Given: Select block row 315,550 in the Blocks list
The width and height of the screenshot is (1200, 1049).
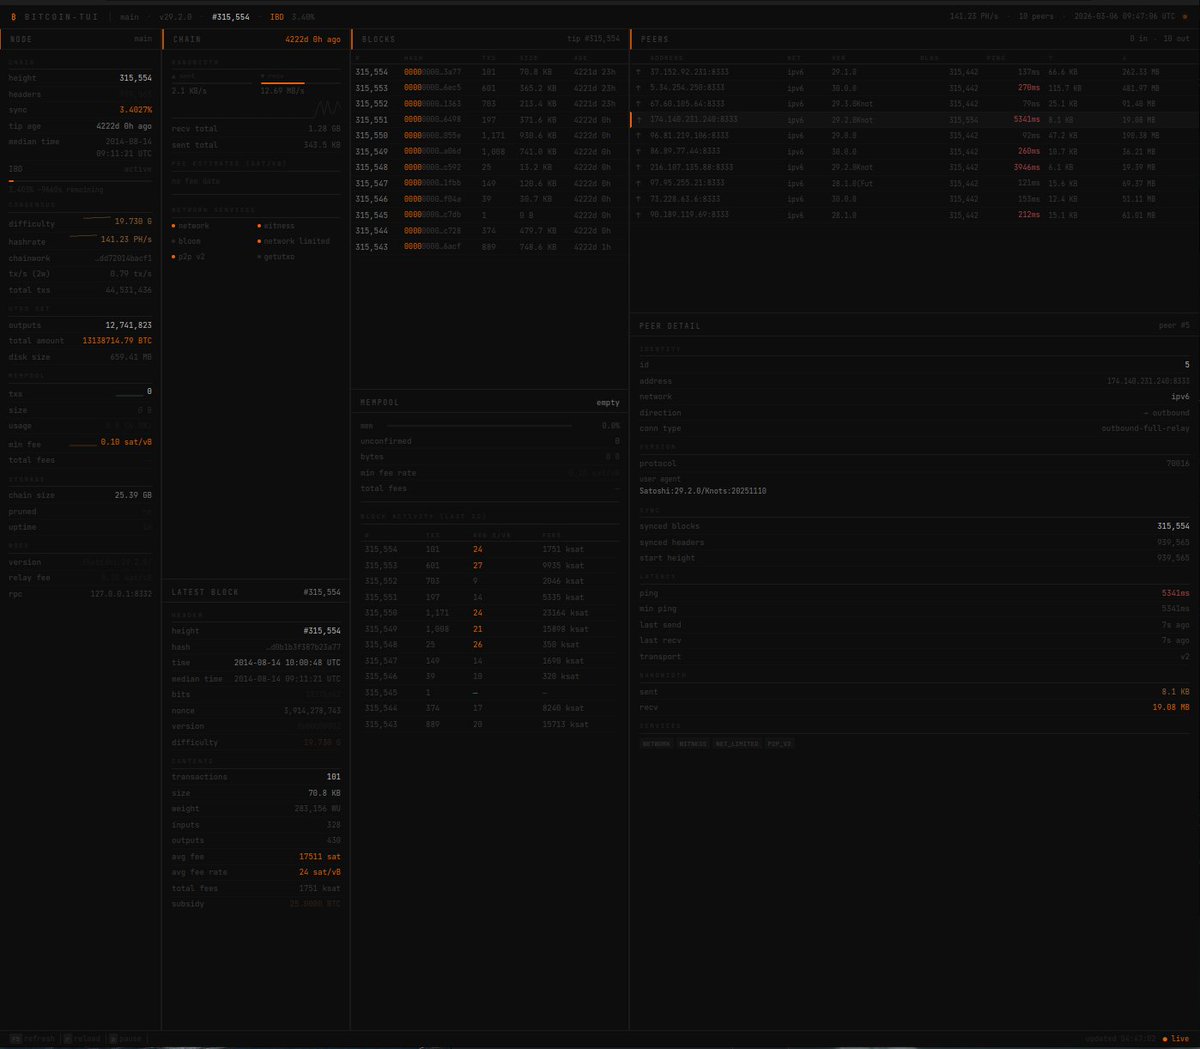Looking at the screenshot, I should point(490,136).
